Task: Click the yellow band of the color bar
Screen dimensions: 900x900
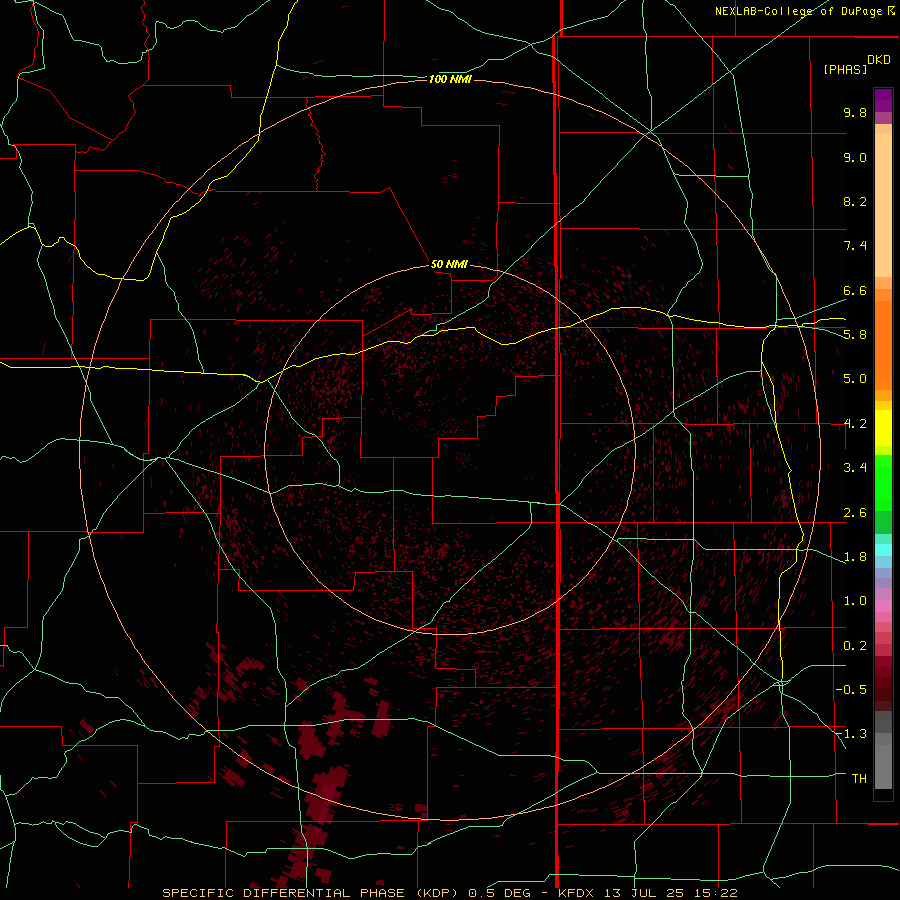Action: click(x=883, y=428)
